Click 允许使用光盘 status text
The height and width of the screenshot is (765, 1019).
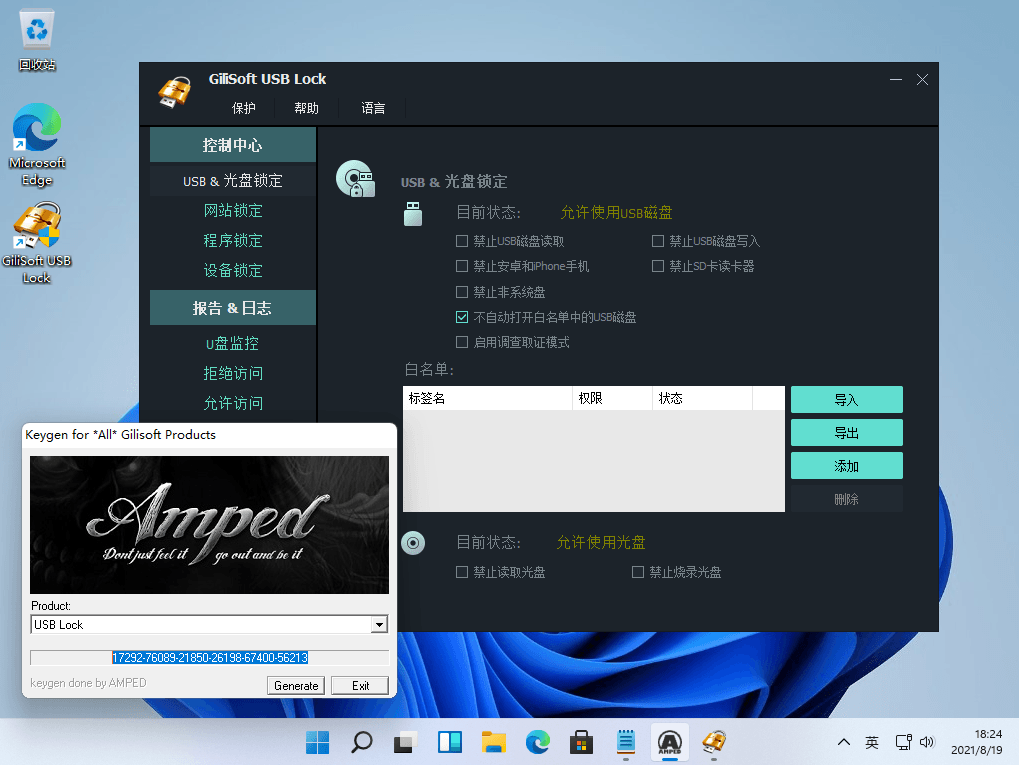click(600, 542)
